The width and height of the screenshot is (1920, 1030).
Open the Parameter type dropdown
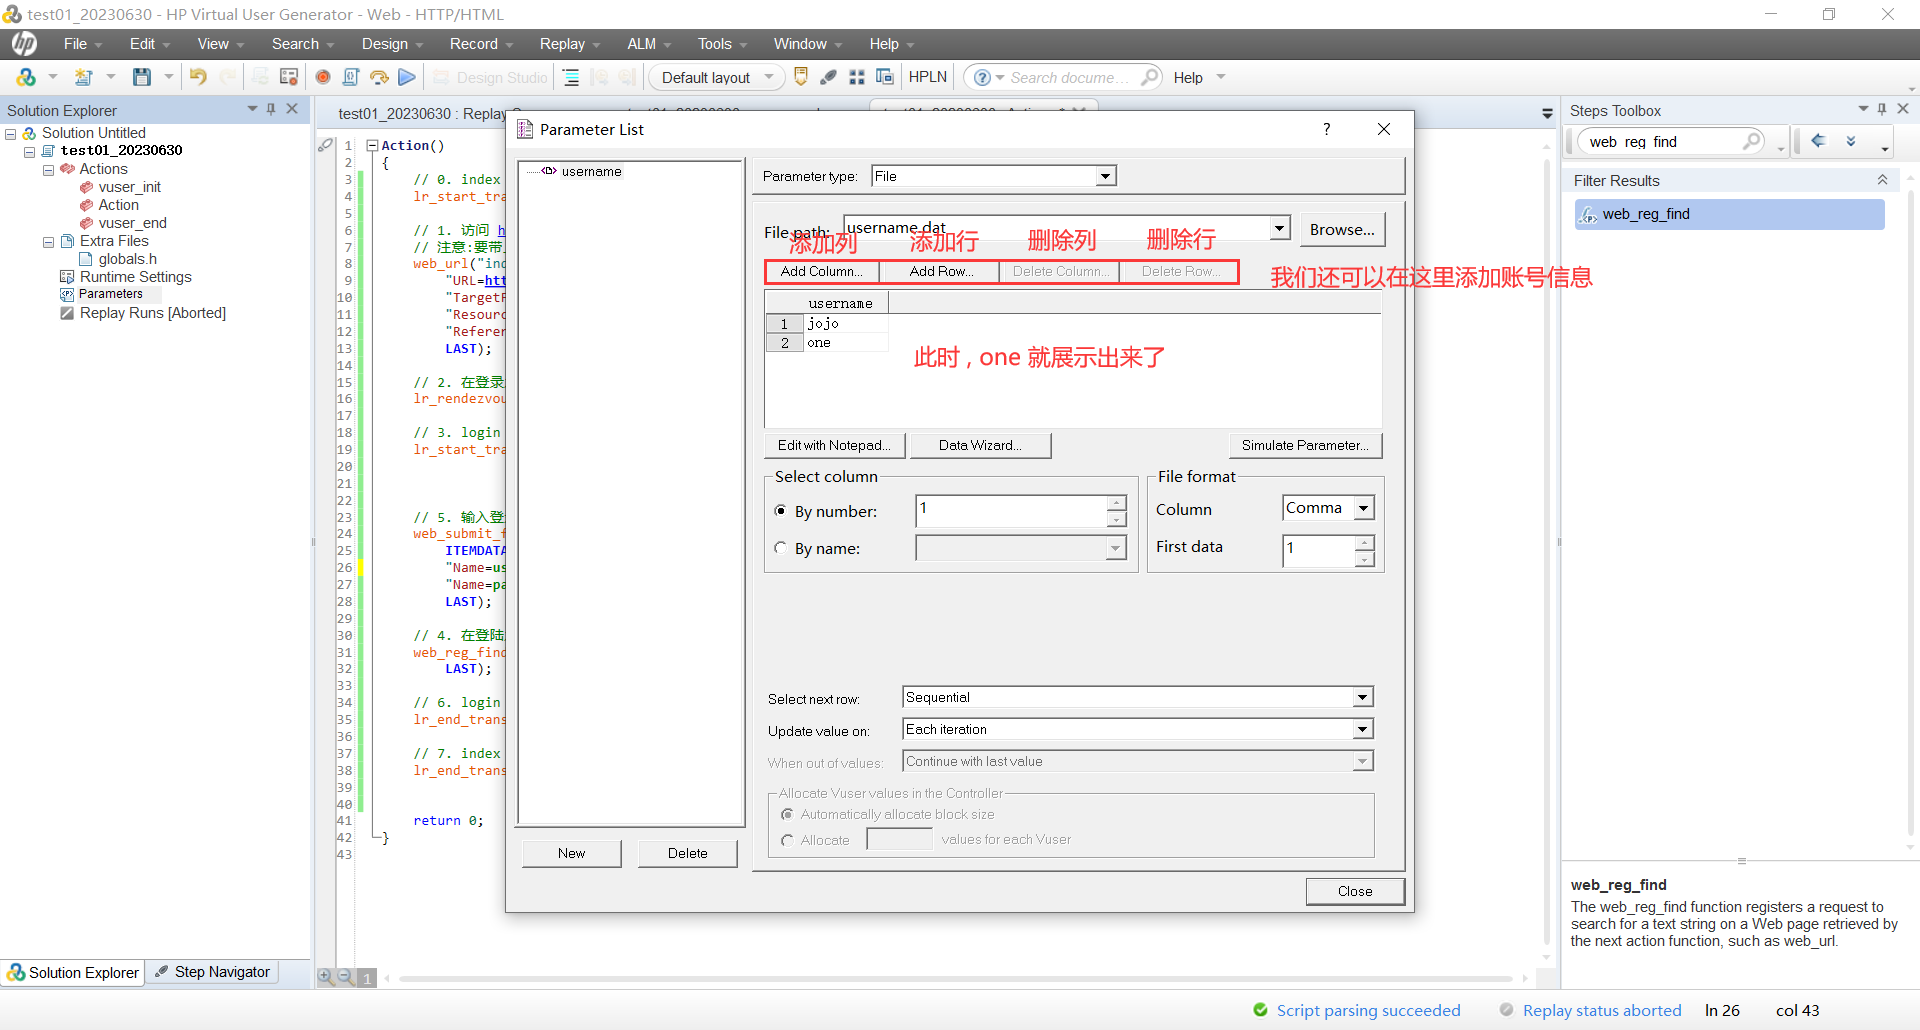pos(1105,176)
